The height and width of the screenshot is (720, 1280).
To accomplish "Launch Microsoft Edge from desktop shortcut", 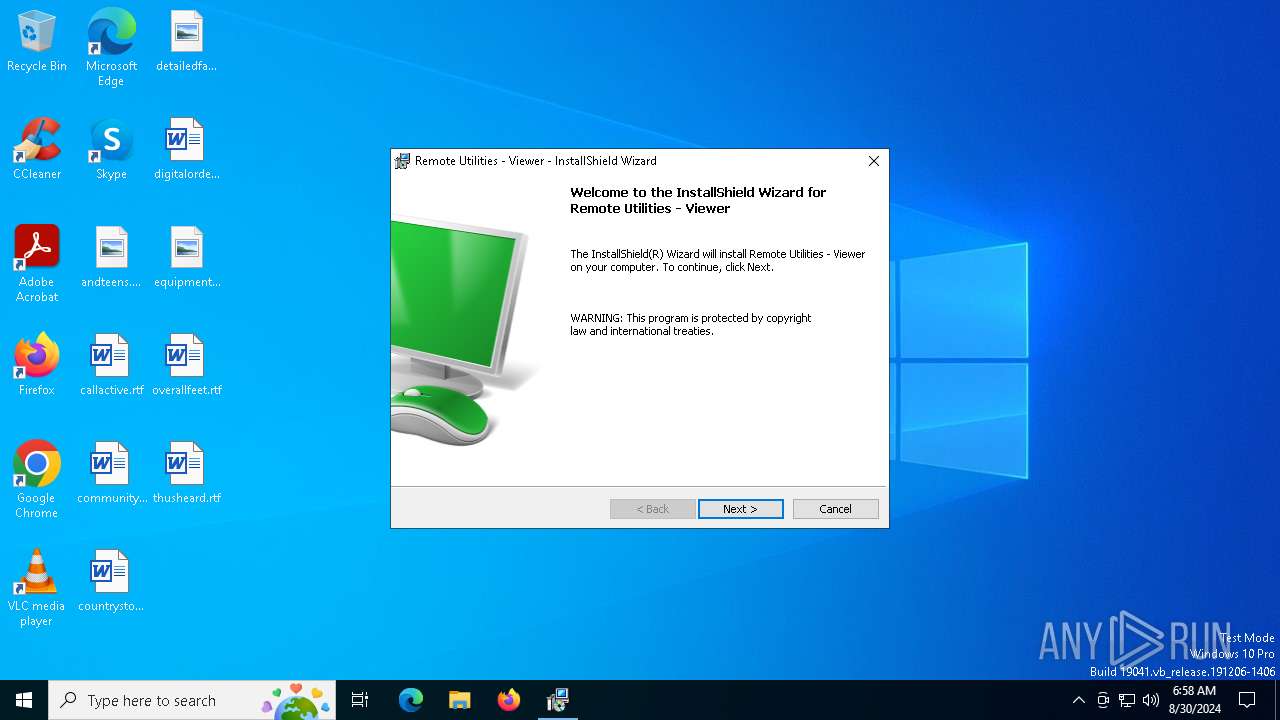I will click(111, 48).
